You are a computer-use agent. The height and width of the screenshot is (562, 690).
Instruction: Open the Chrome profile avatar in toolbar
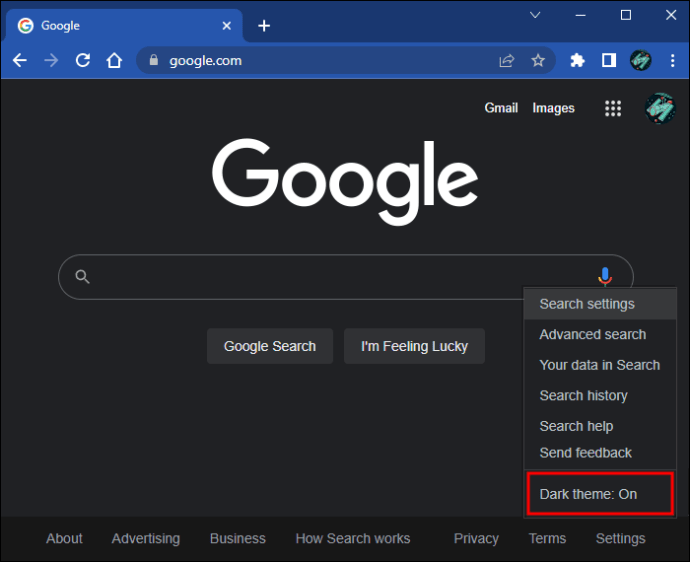point(641,60)
